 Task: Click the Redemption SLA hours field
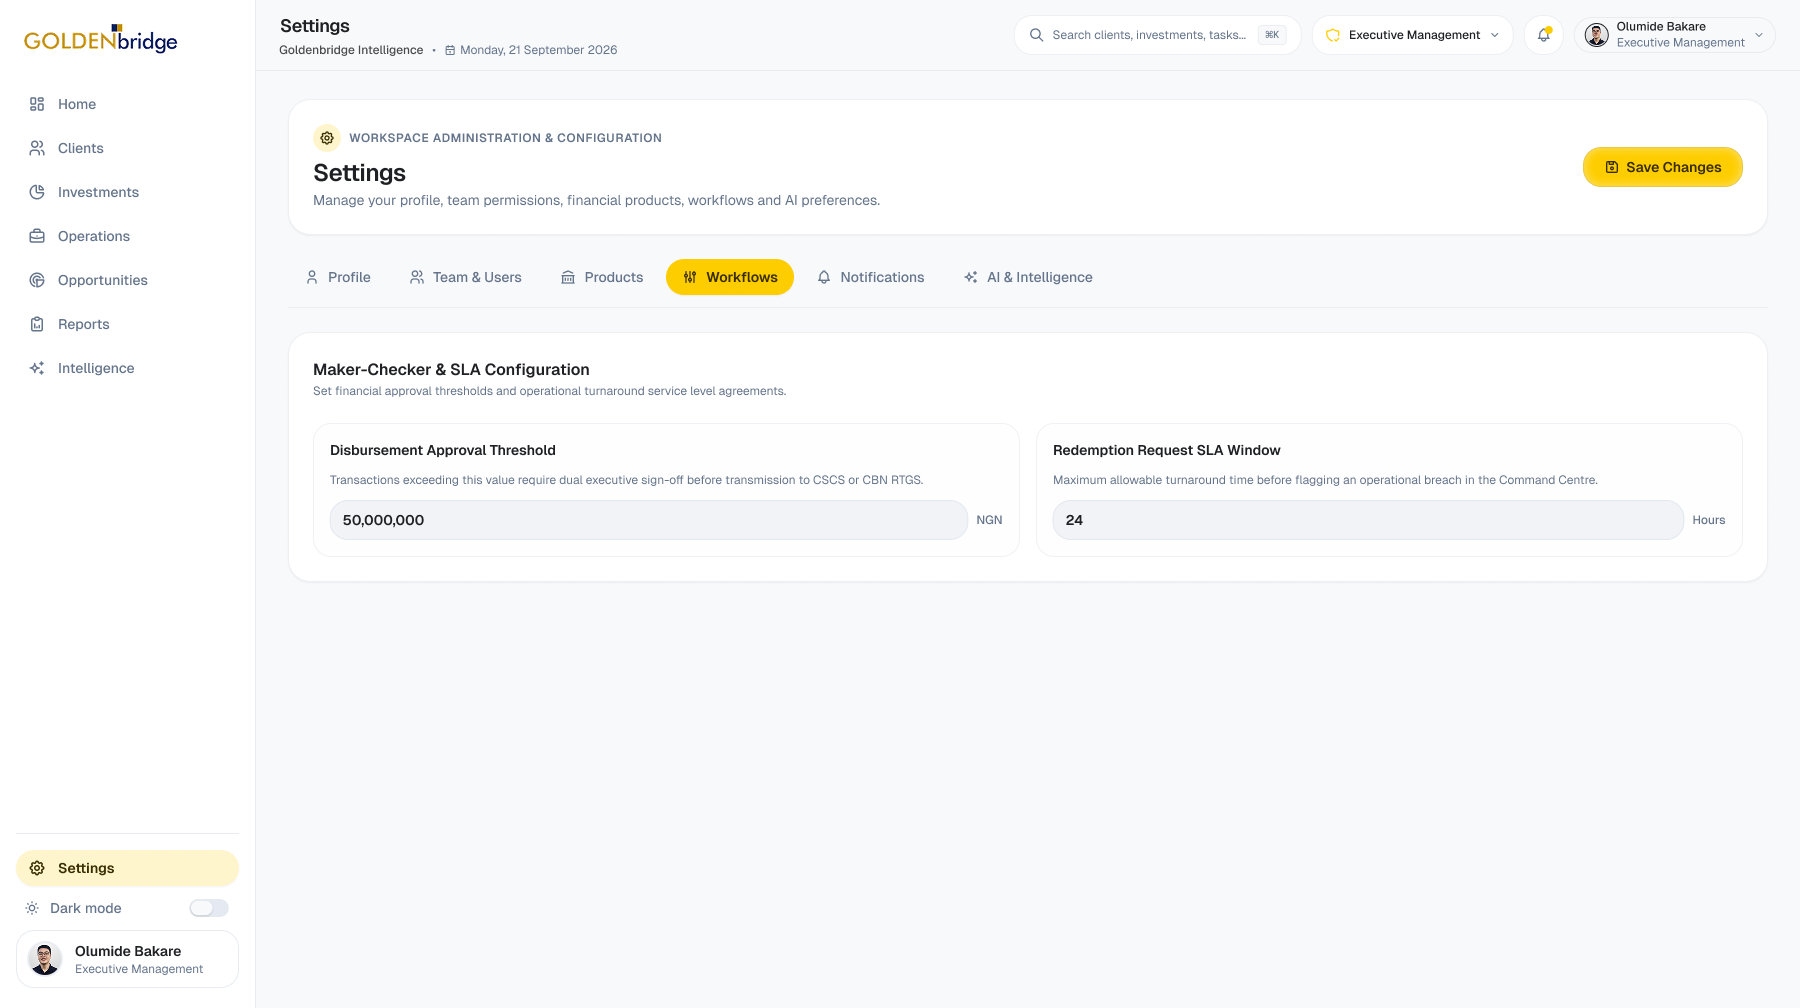pos(1368,520)
